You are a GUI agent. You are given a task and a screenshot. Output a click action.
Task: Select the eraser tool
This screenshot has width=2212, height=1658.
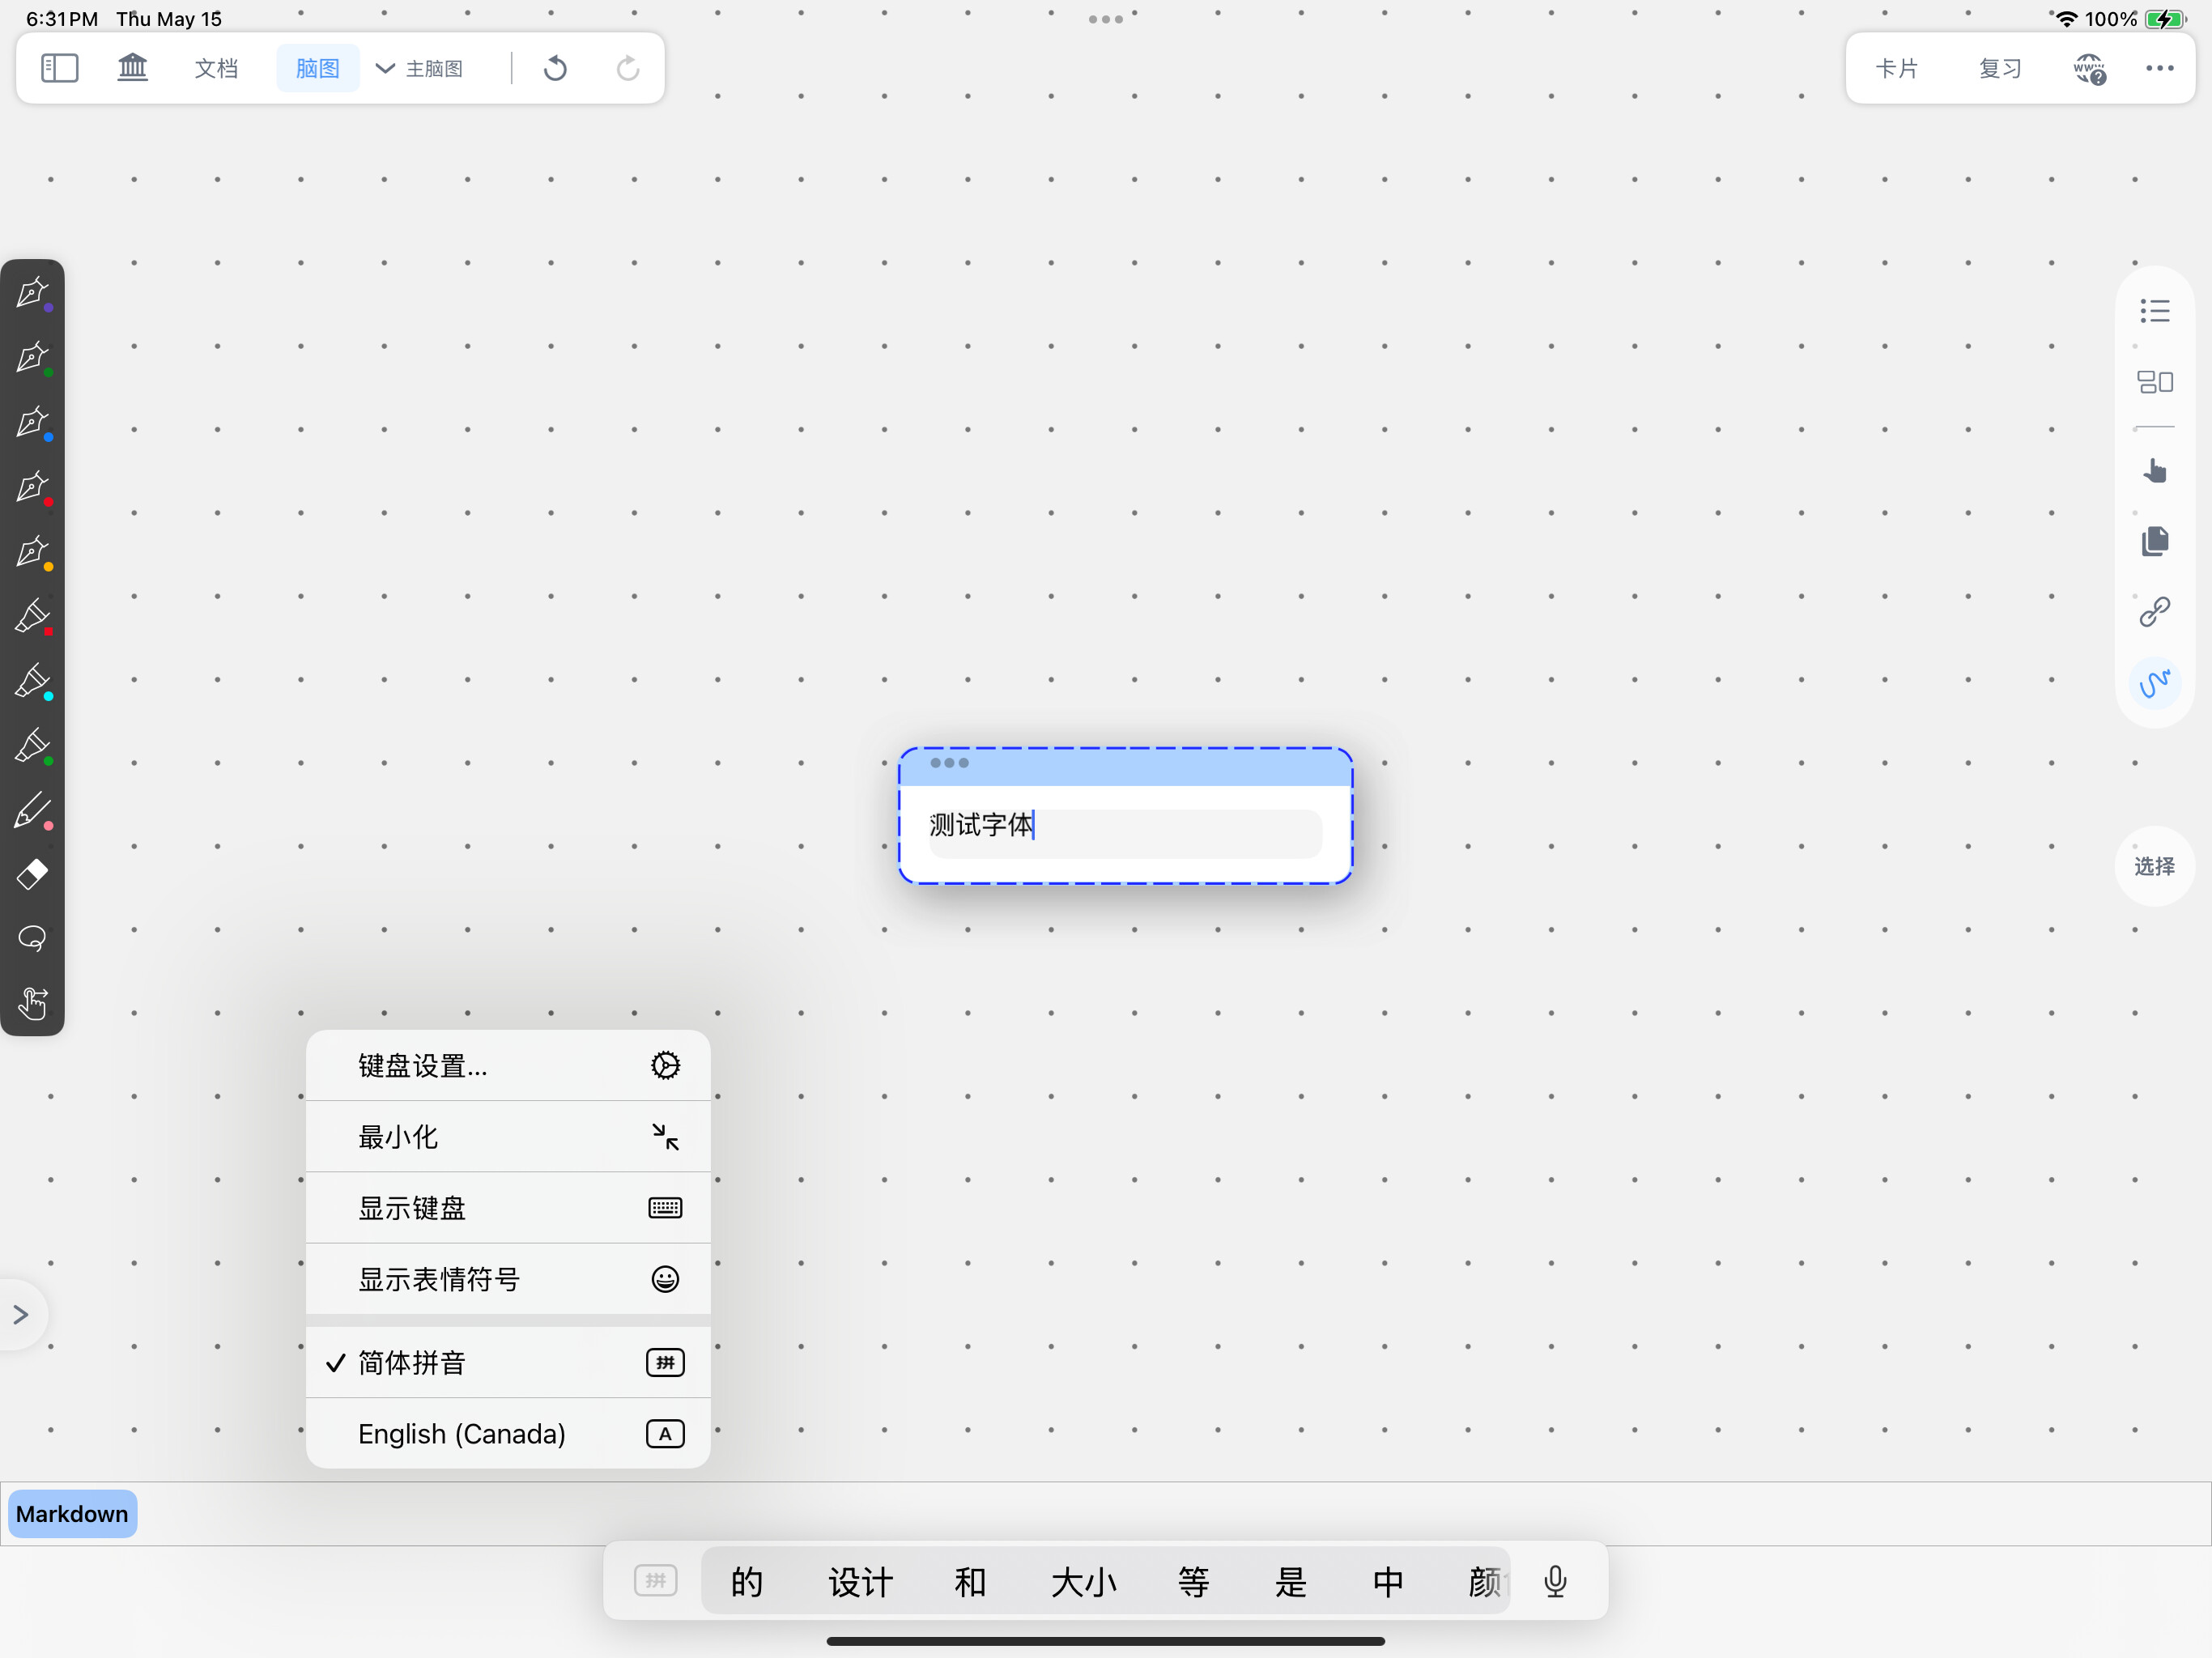(33, 874)
